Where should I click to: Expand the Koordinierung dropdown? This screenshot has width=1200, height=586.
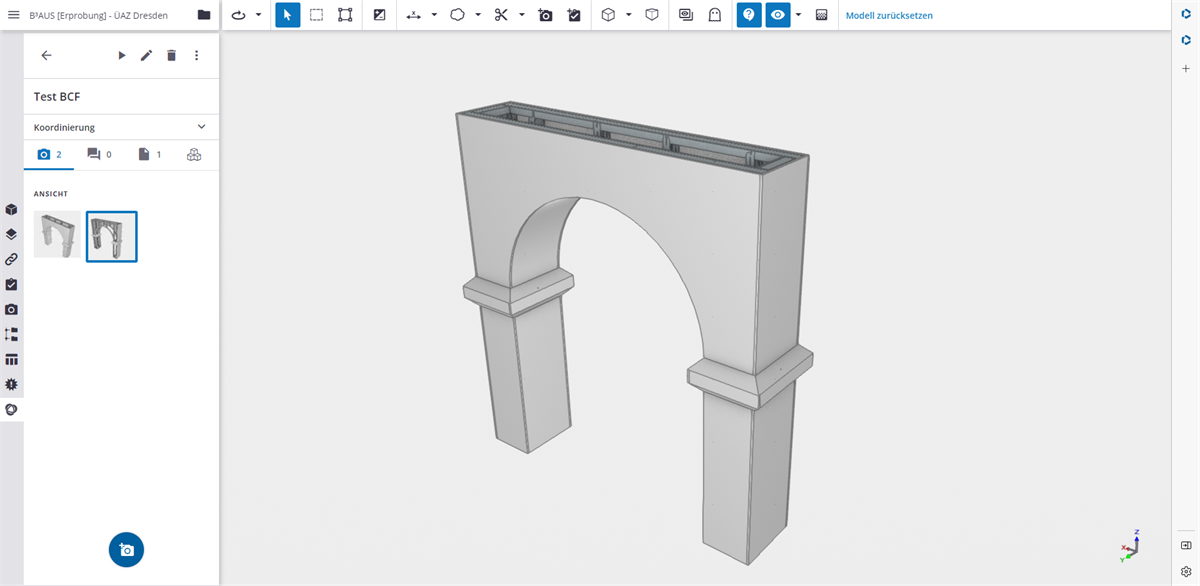click(201, 127)
